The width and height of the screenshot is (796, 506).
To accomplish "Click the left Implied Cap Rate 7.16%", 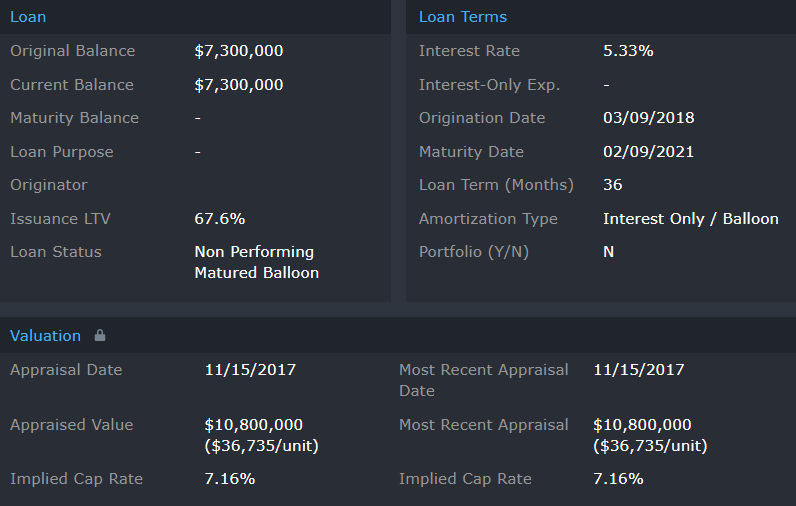I will pyautogui.click(x=229, y=479).
